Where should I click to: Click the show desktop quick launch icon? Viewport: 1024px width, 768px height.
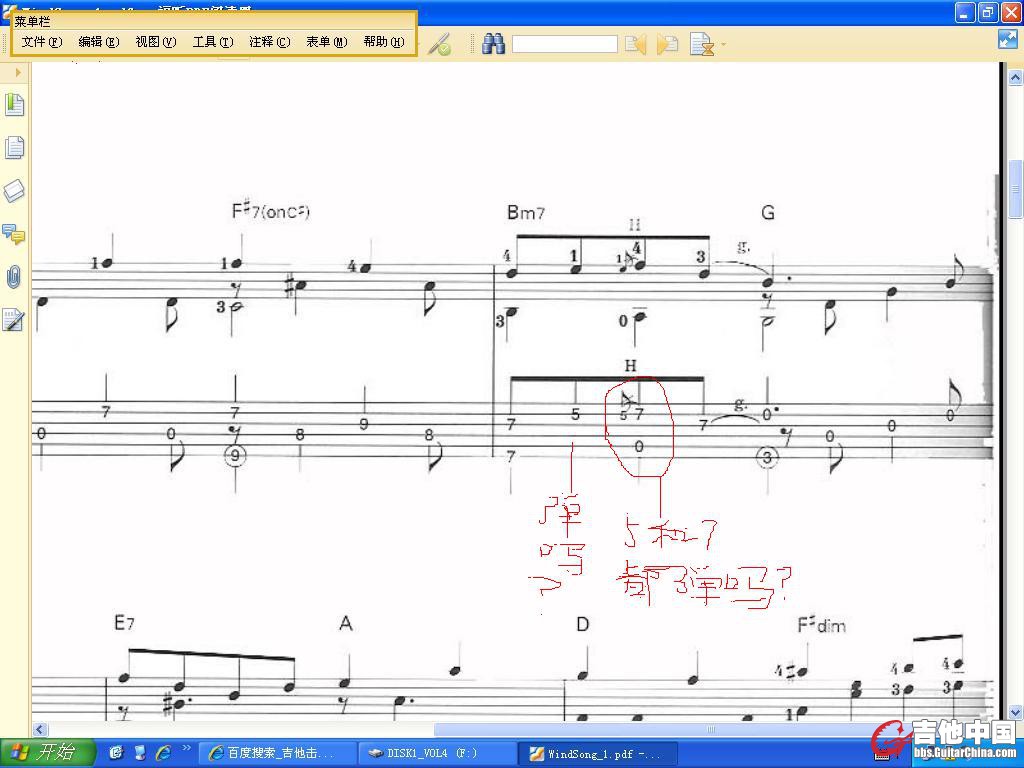140,753
